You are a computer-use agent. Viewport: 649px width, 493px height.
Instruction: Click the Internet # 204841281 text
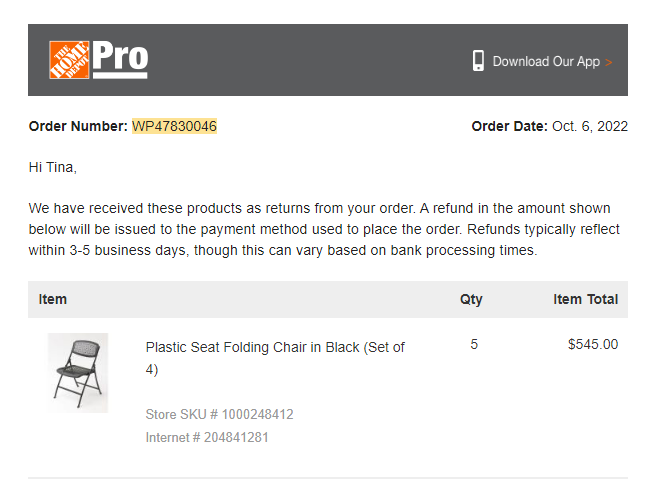point(207,438)
